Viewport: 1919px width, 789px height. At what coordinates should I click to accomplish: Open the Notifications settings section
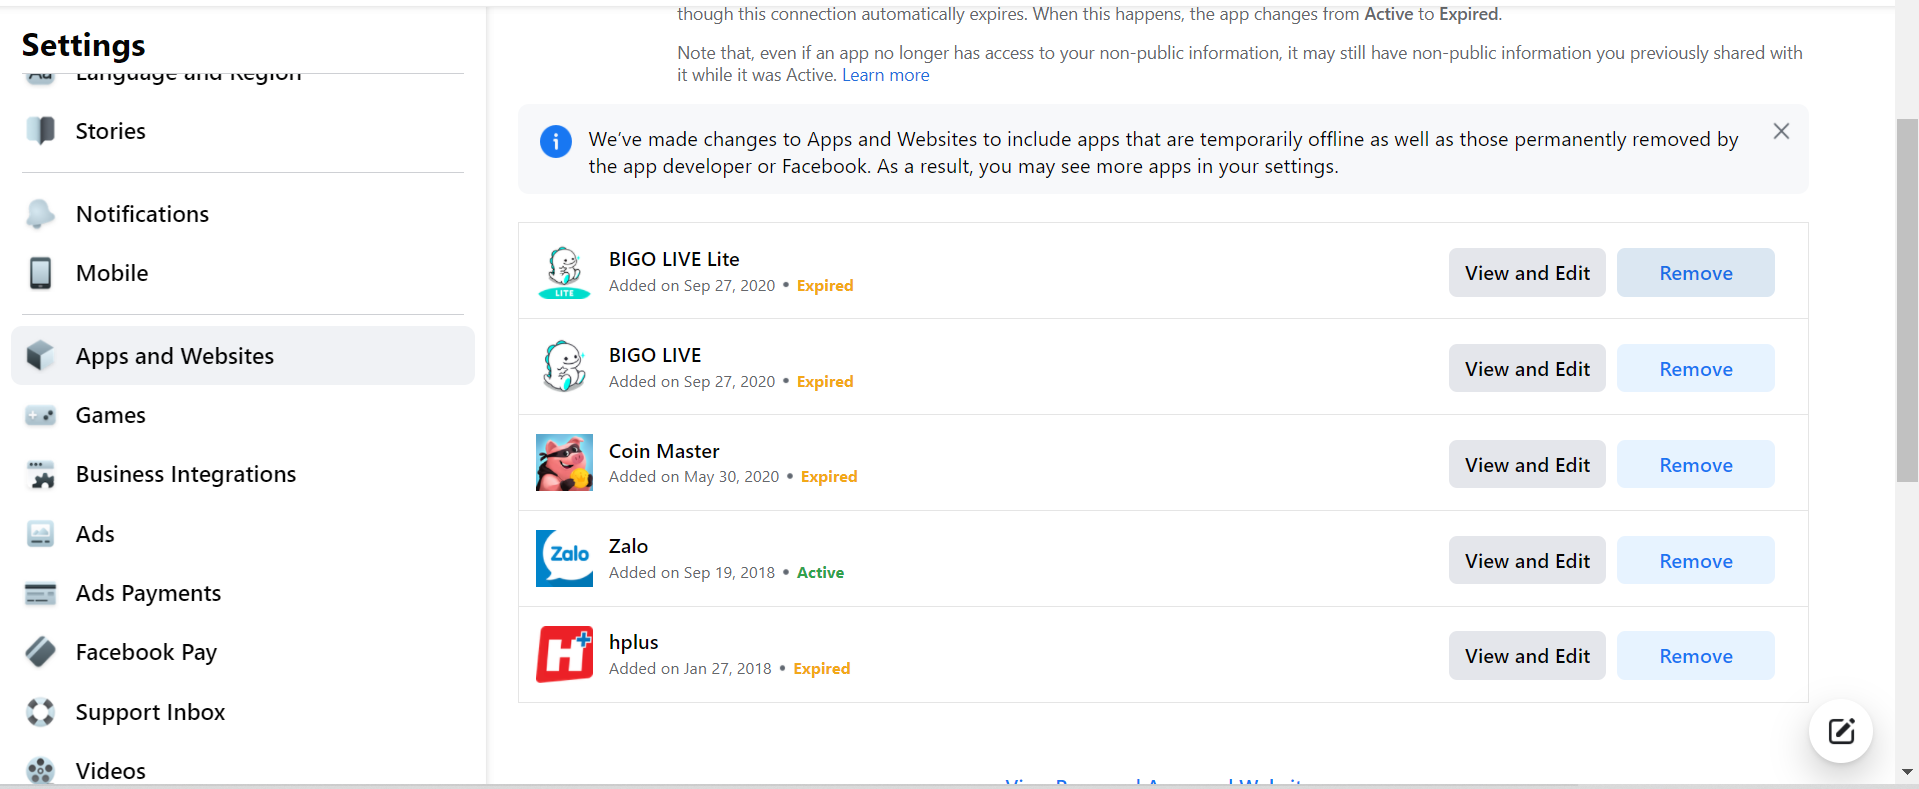(243, 214)
